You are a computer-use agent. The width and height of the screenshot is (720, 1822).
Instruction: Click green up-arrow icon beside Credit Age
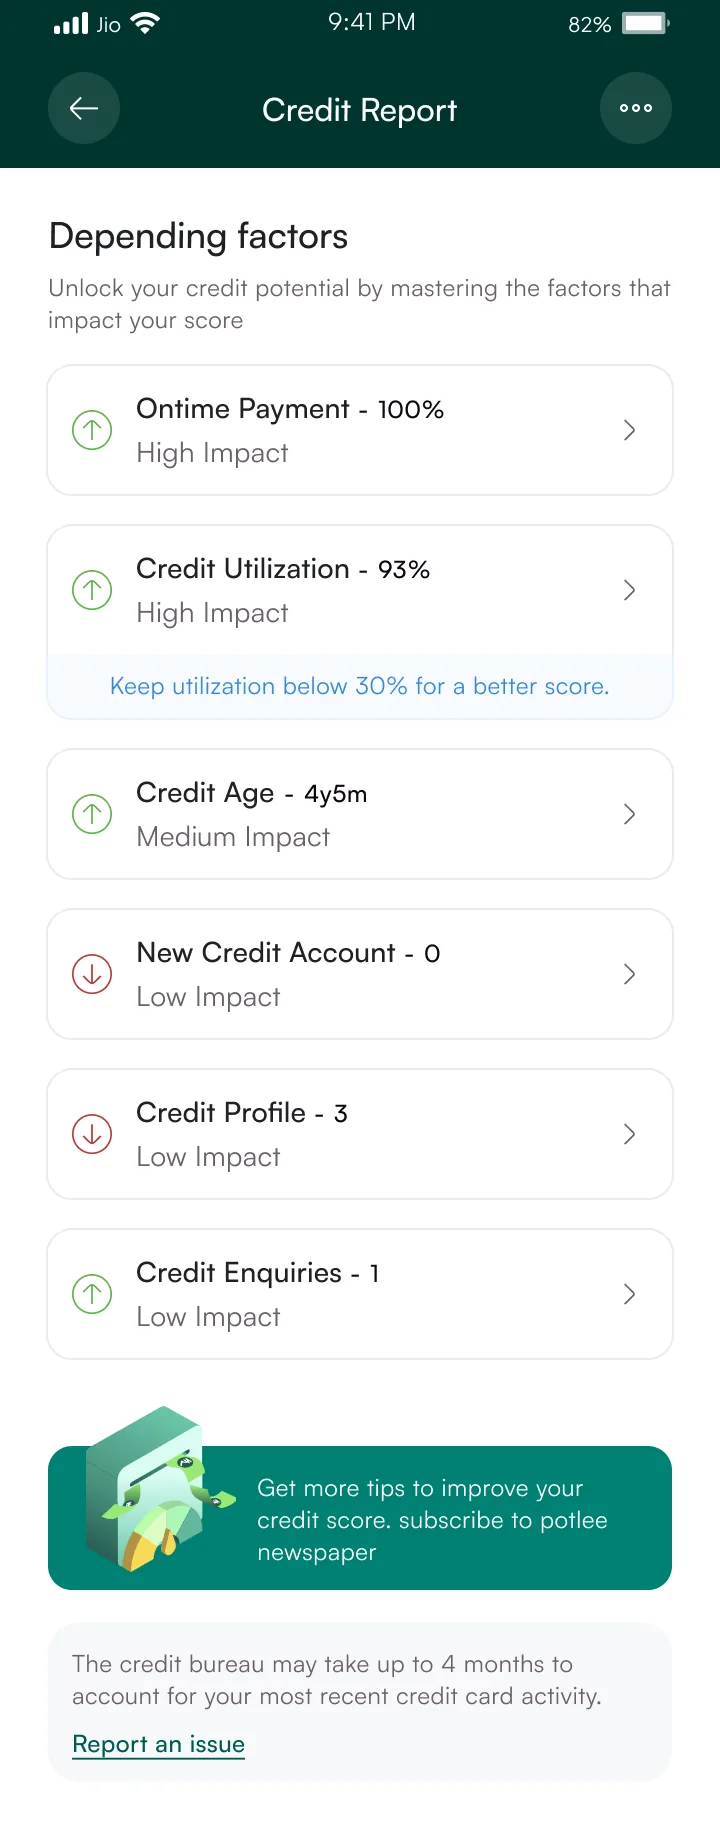(92, 814)
